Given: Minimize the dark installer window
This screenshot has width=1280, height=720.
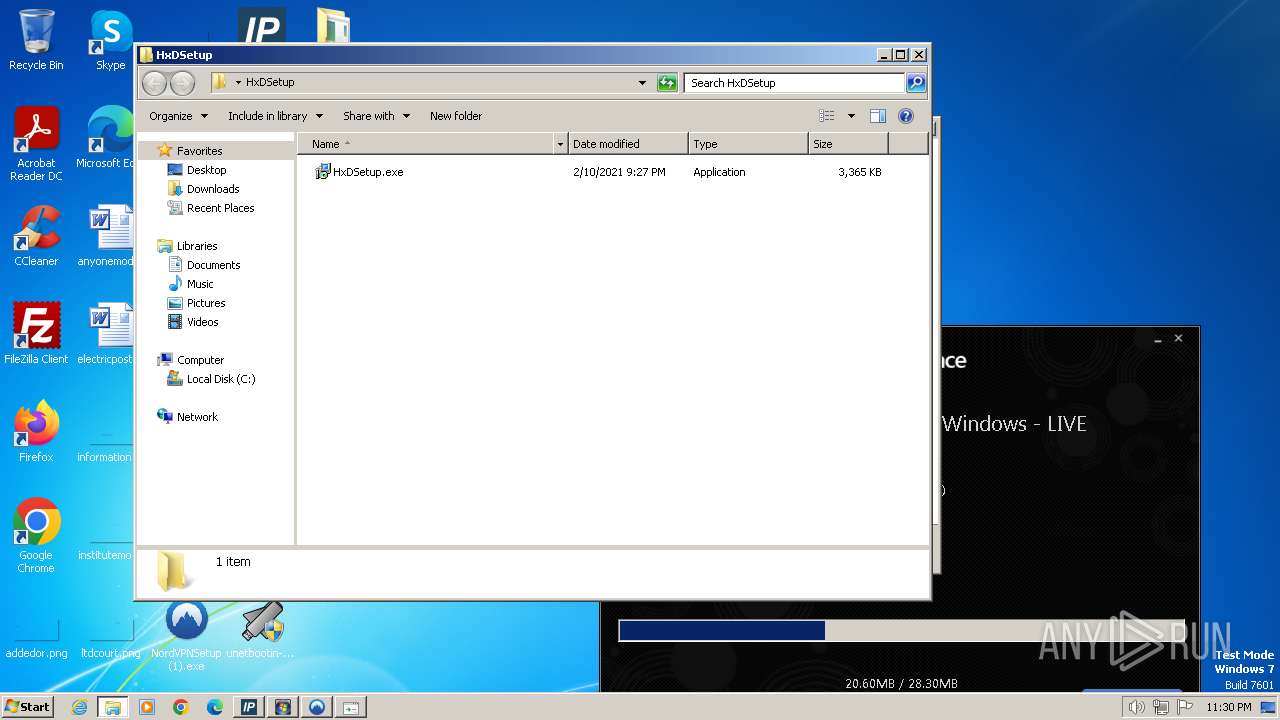Looking at the screenshot, I should tap(1158, 340).
